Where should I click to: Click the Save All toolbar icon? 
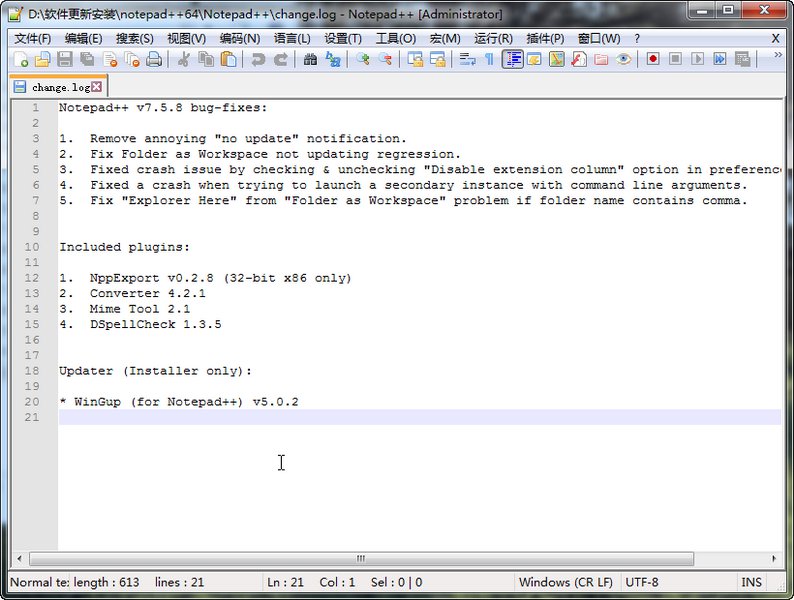[87, 59]
